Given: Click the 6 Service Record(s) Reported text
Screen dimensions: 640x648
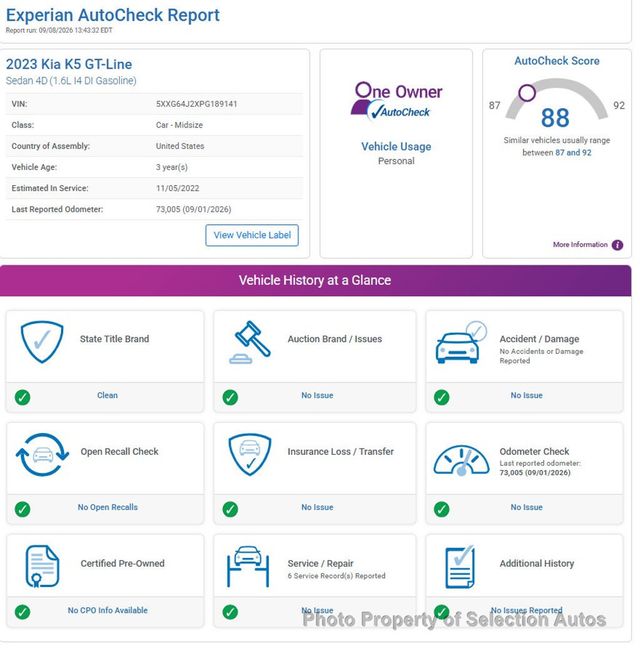Looking at the screenshot, I should click(337, 576).
